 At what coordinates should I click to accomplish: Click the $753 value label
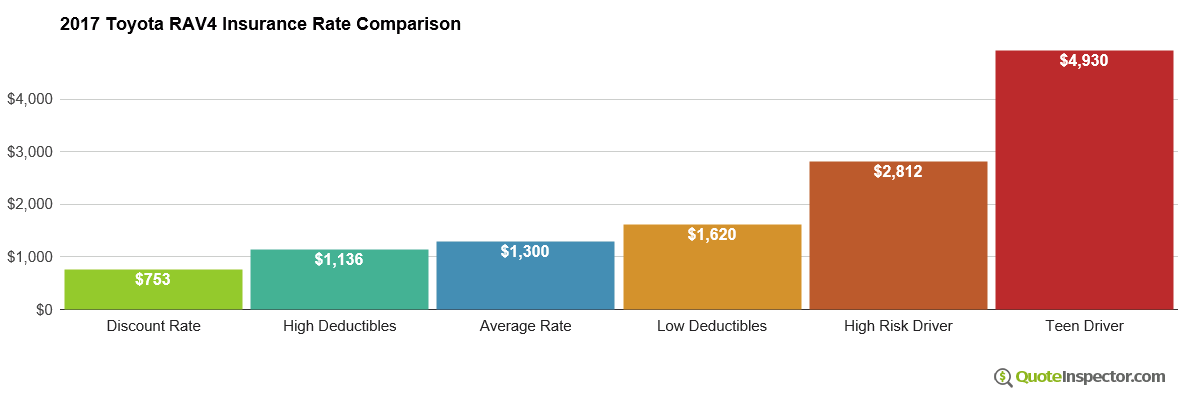(153, 279)
